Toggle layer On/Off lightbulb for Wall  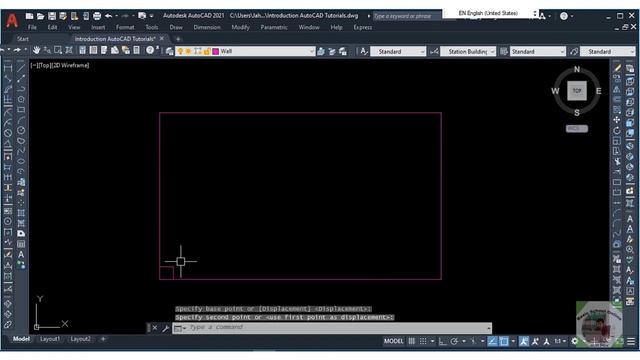tap(180, 51)
